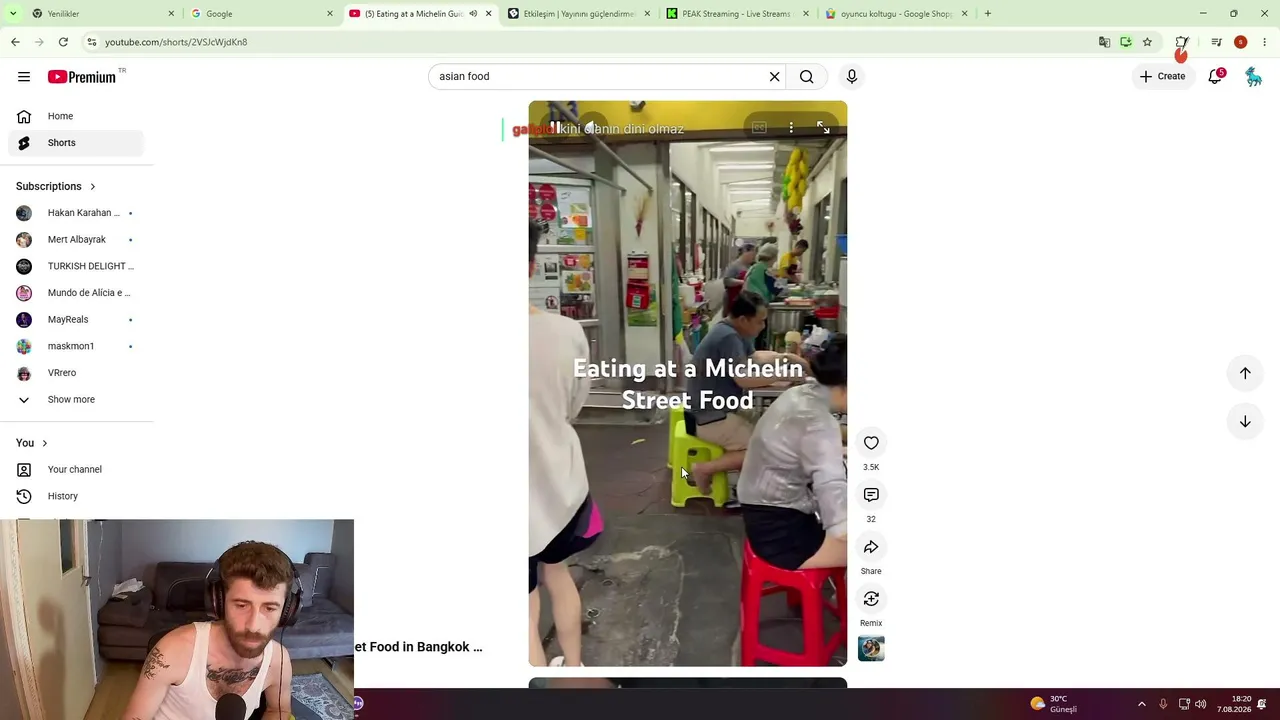Open Chrome three-dot menu
The height and width of the screenshot is (720, 1280).
tap(1265, 42)
